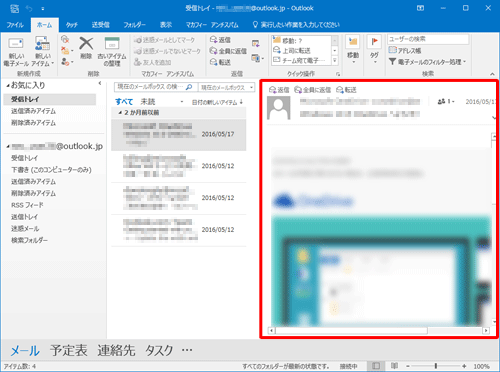The width and height of the screenshot is (500, 372).
Task: Select the 上司に転送 quick step
Action: point(301,50)
